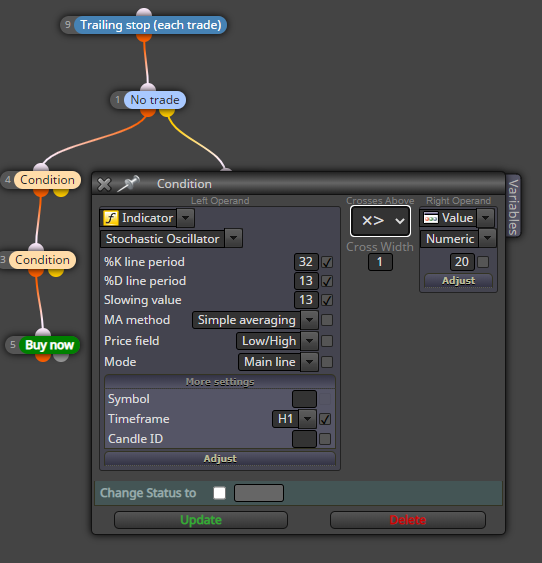Select the Condition block numbered 3
The width and height of the screenshot is (542, 563).
42,260
